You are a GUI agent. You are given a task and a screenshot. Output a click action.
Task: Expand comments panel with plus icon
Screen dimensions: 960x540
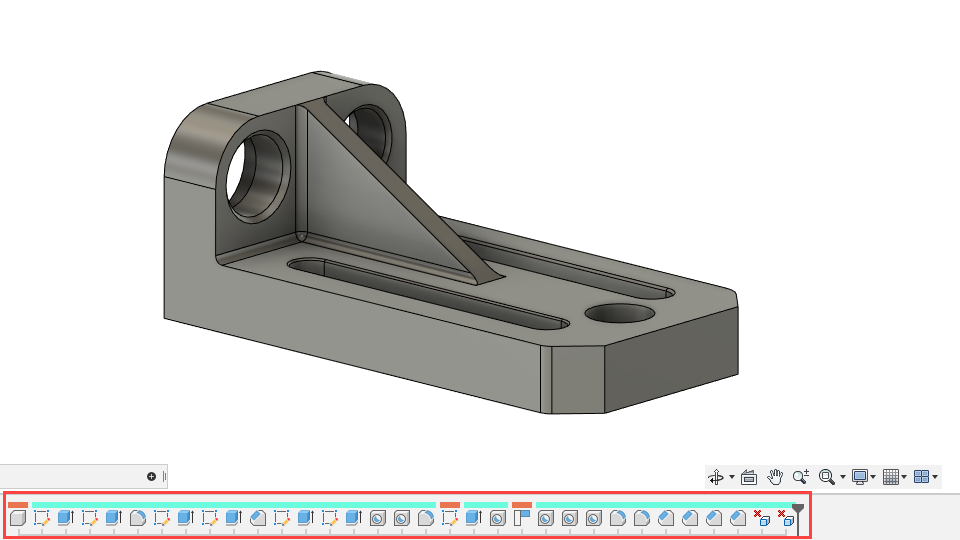pos(151,477)
